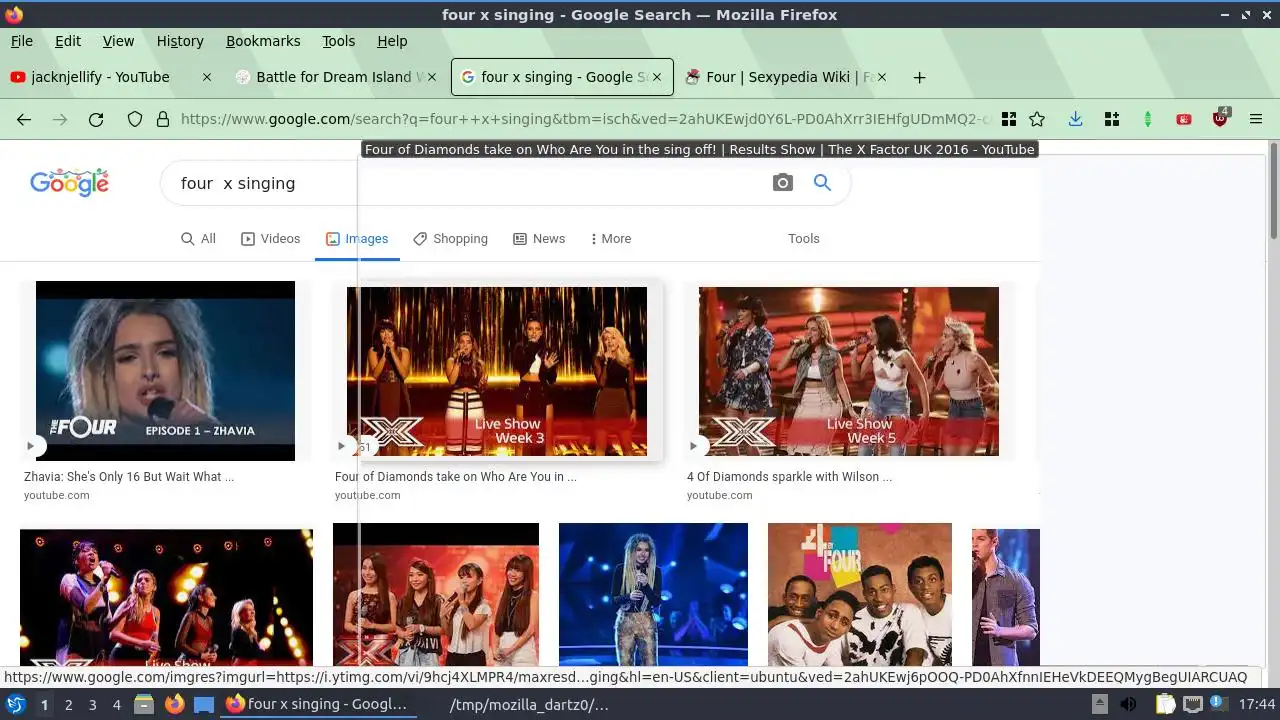Switch to Battle for Dream Island tab
Screen dimensions: 1280x720
[x=336, y=77]
